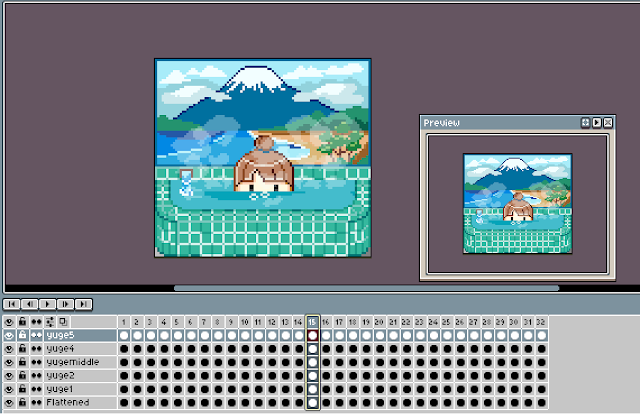This screenshot has height=414, width=640.
Task: Toggle lock on yuge2 layer
Action: coord(22,375)
